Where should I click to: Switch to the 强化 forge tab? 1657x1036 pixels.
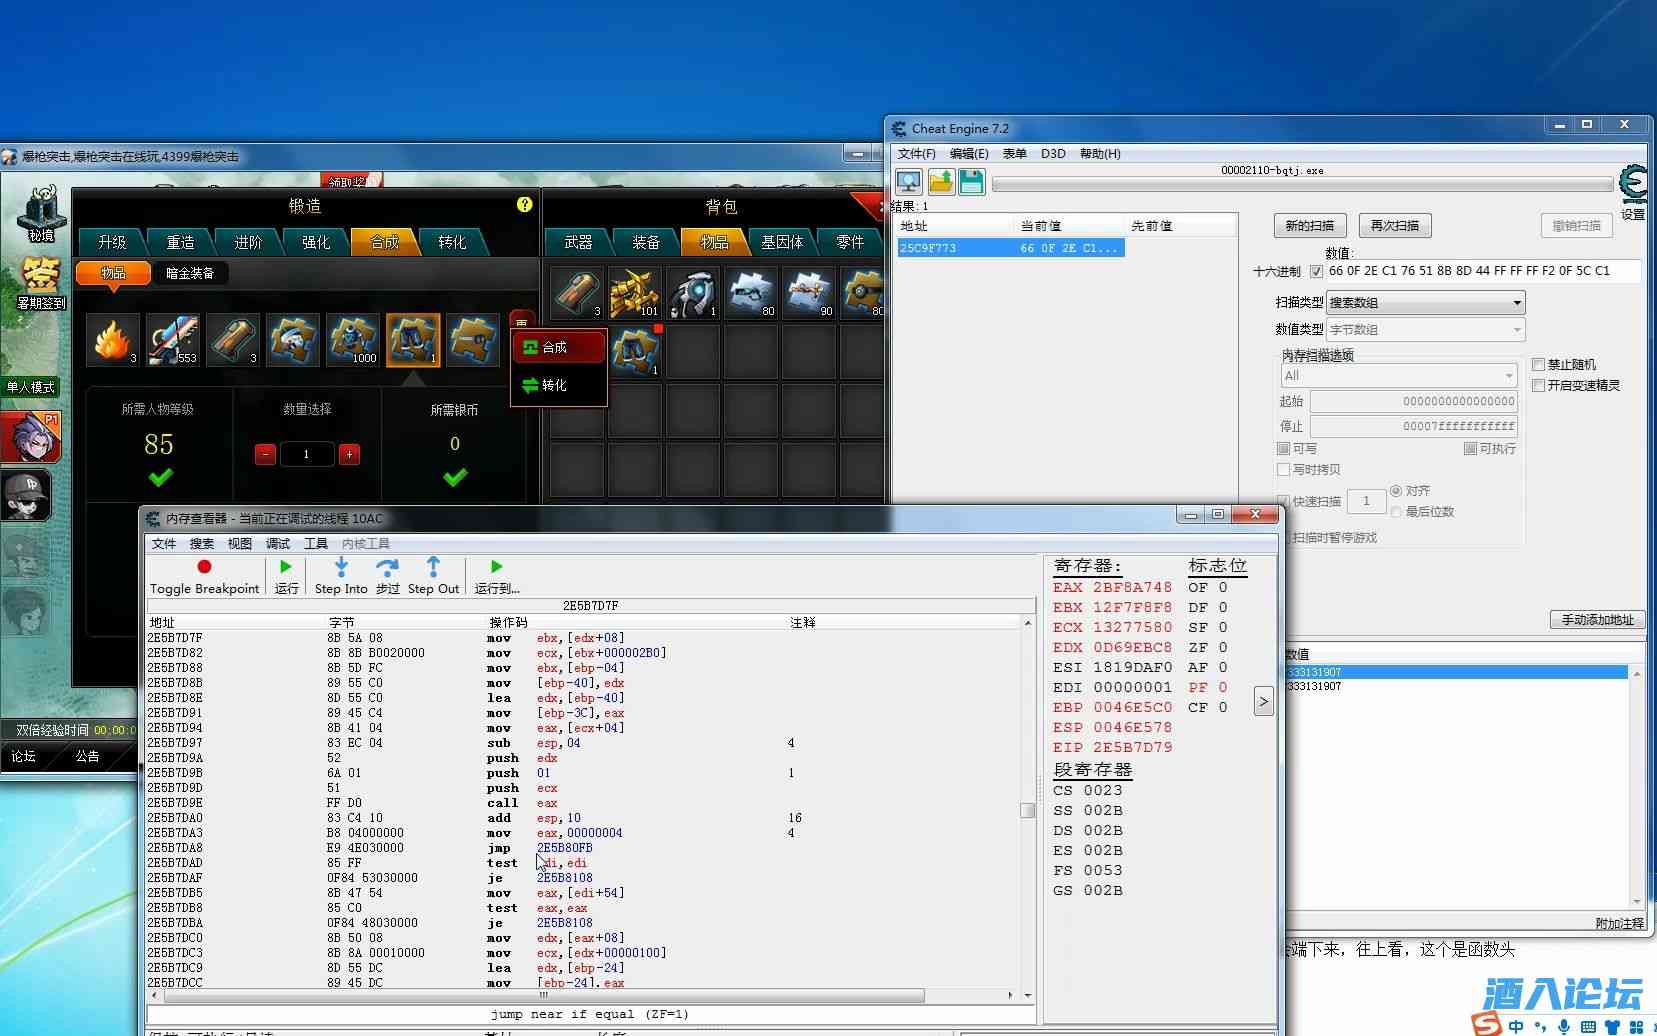pos(316,242)
